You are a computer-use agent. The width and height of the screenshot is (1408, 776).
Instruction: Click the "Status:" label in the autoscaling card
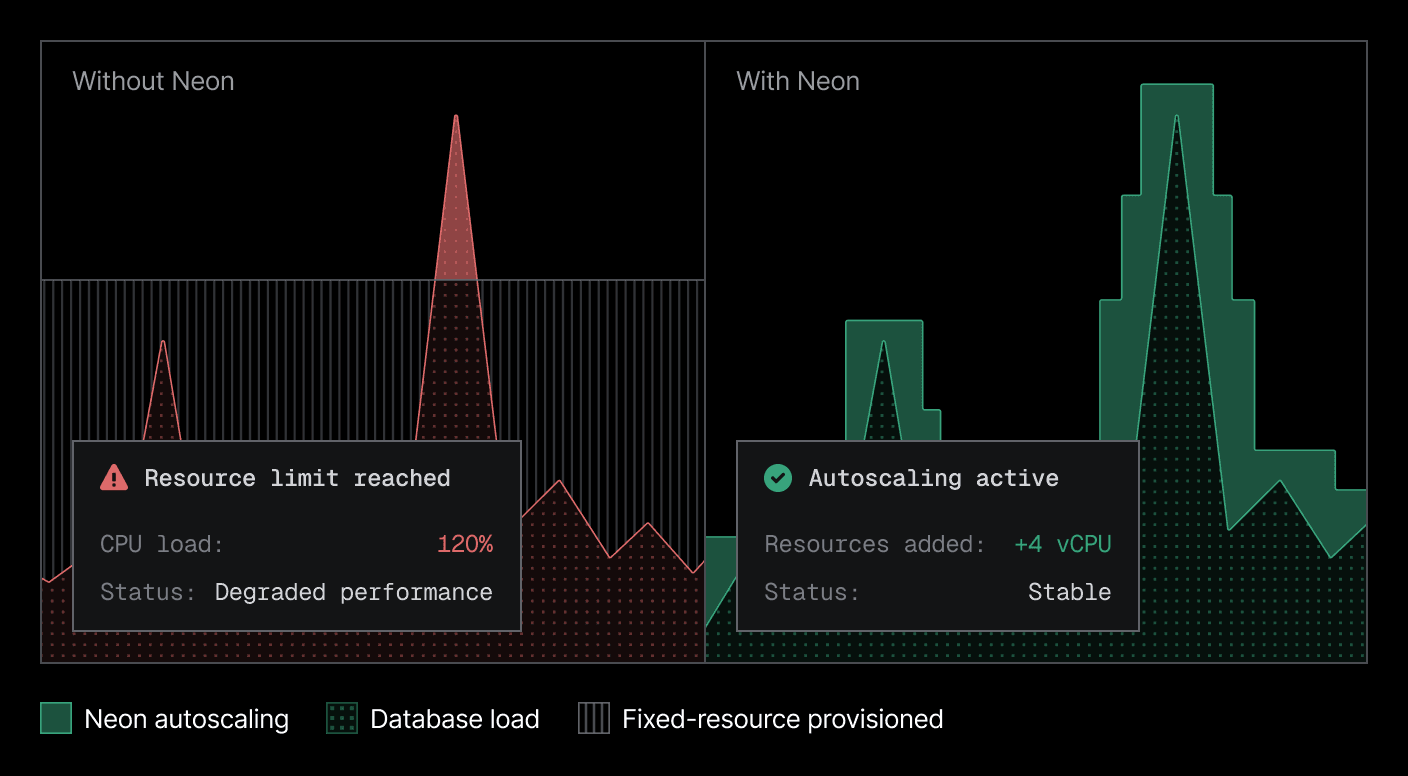pos(812,592)
